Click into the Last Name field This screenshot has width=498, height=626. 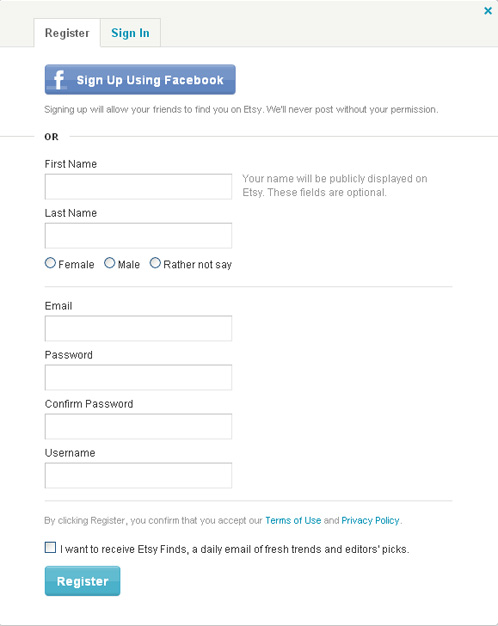coord(138,236)
